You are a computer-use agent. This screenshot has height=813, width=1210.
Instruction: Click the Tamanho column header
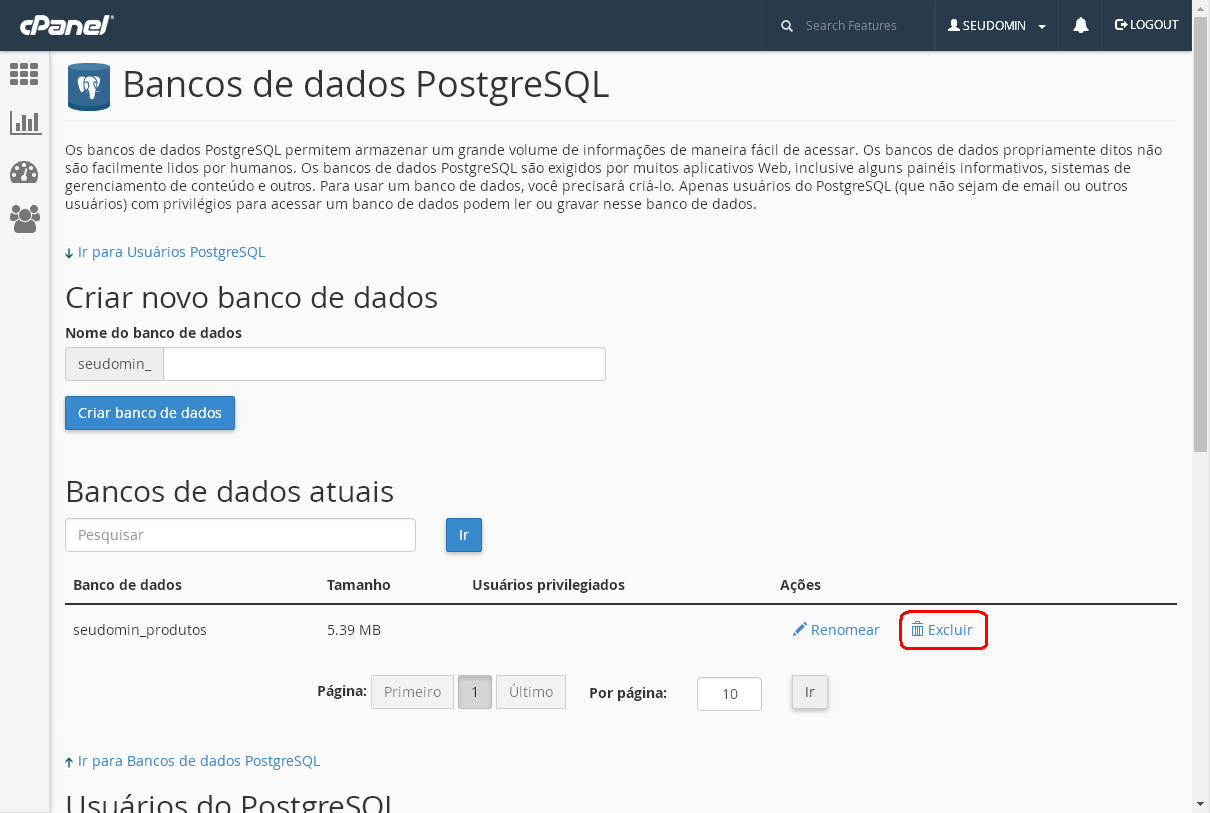(359, 585)
